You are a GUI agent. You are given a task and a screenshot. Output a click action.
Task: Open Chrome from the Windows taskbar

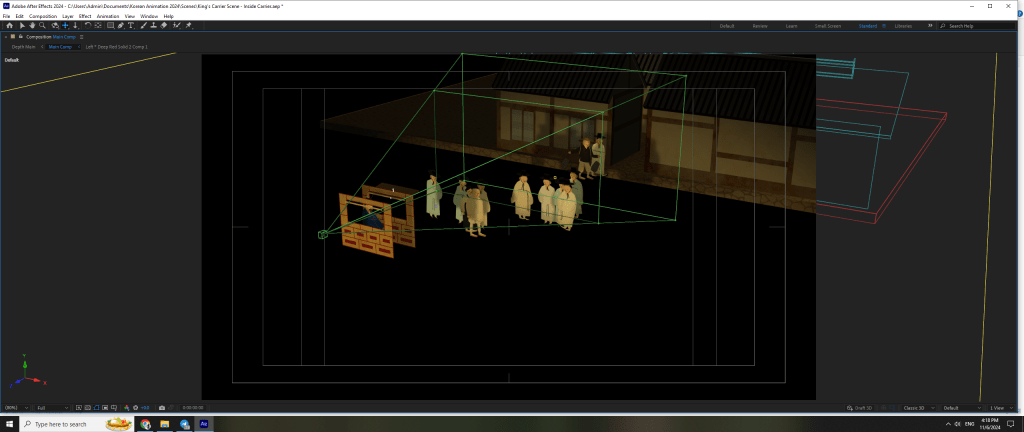(x=146, y=424)
